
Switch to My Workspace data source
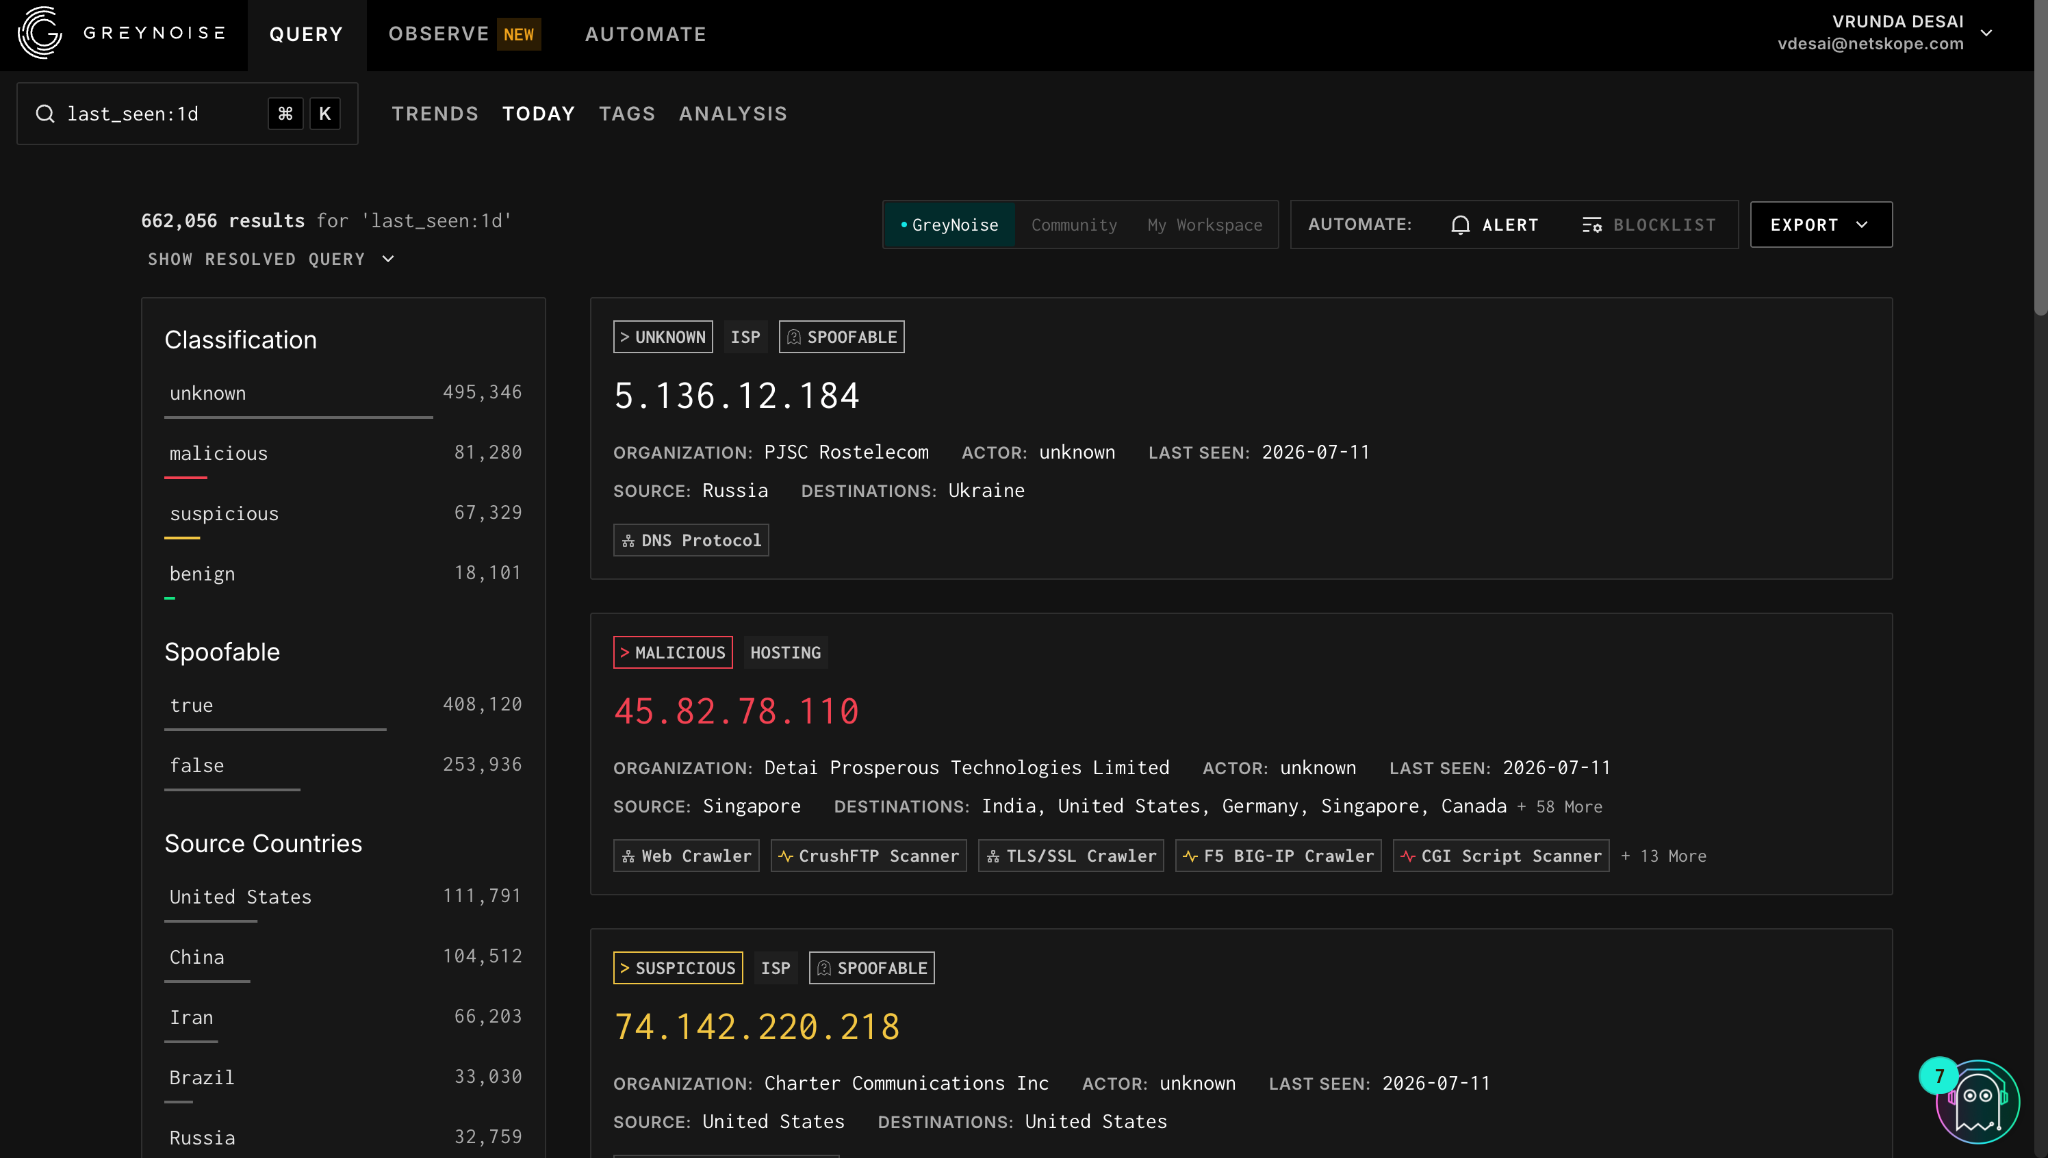pos(1204,225)
